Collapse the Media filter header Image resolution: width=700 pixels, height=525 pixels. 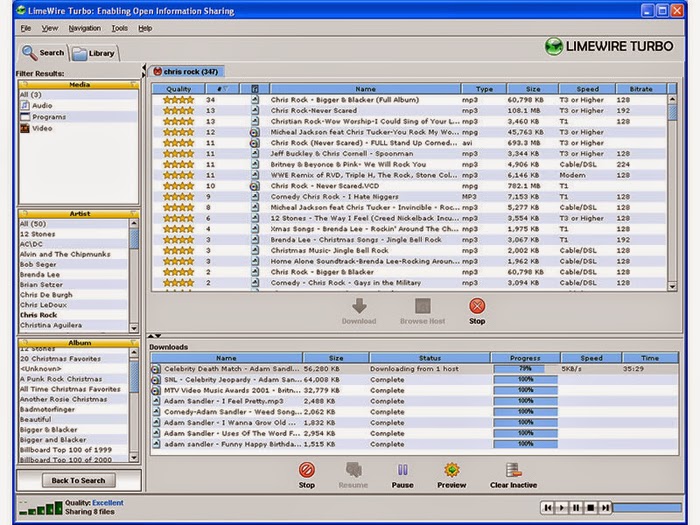[x=79, y=84]
